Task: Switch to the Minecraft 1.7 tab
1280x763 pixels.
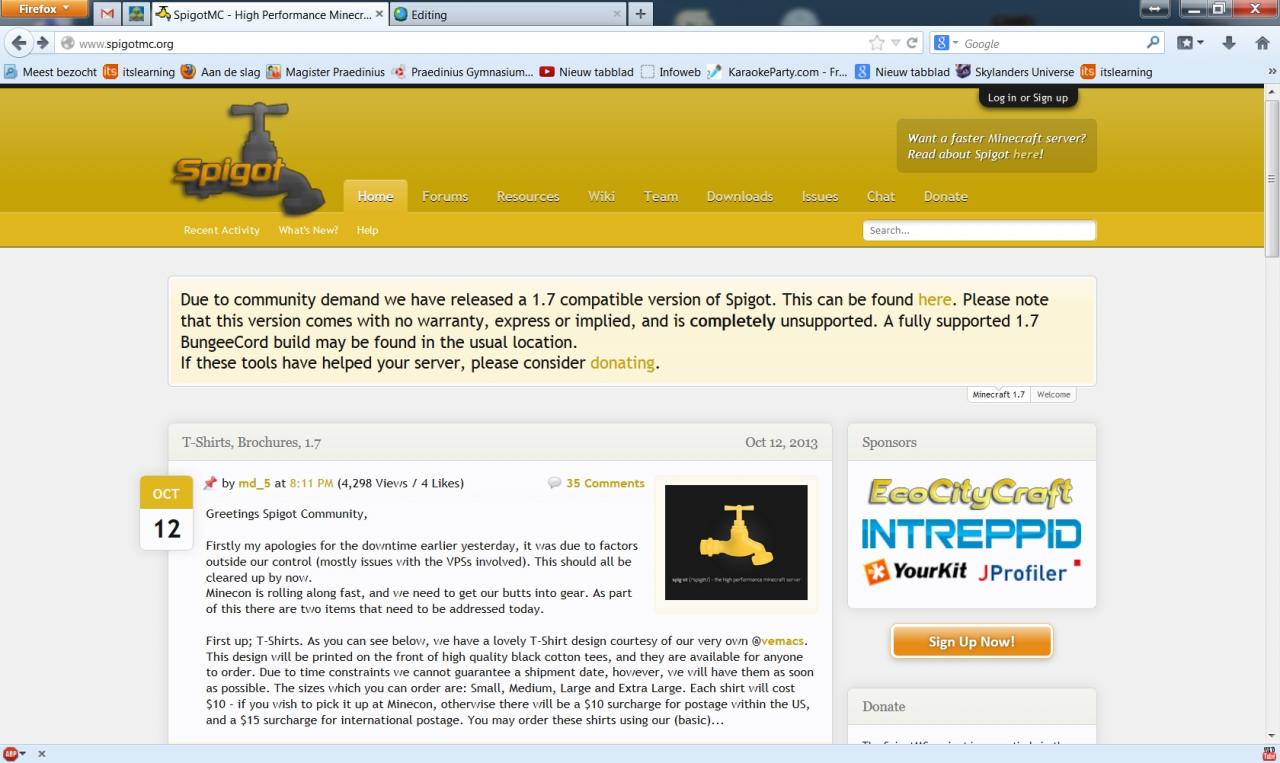Action: pyautogui.click(x=997, y=394)
